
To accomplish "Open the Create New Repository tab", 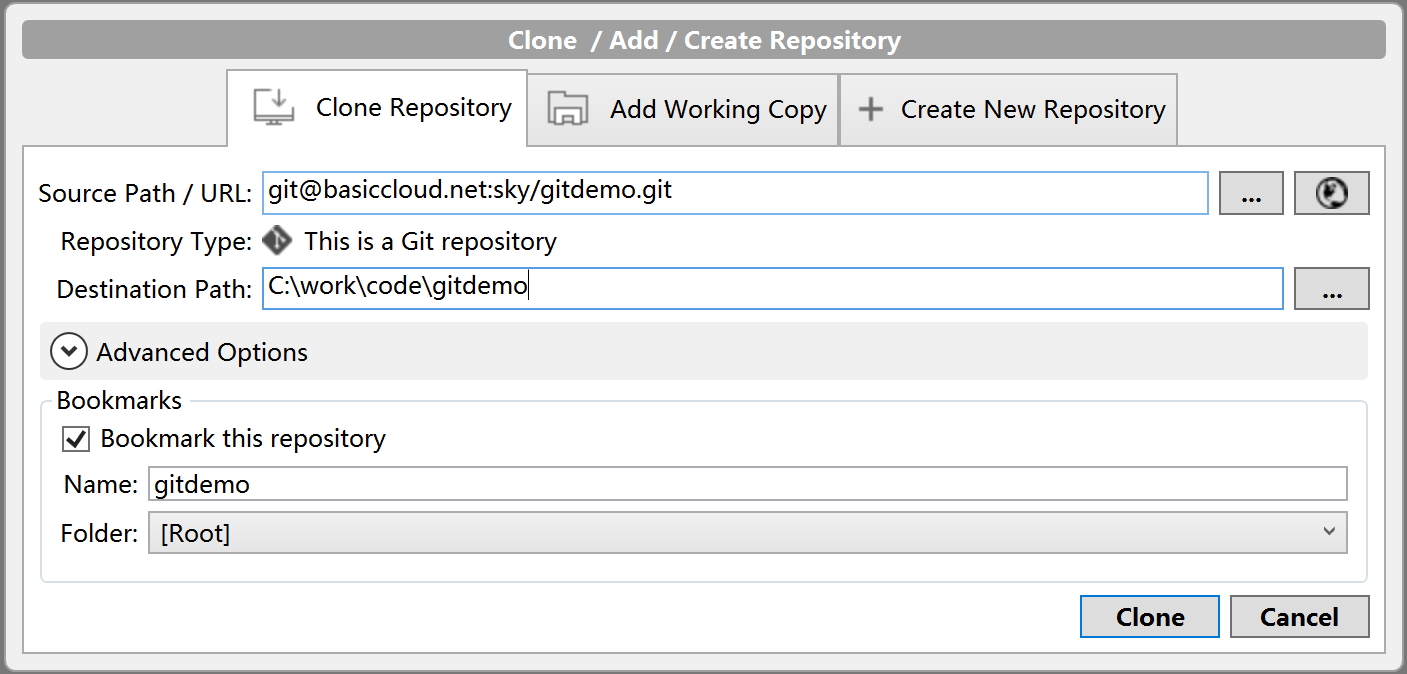I will pos(1032,109).
